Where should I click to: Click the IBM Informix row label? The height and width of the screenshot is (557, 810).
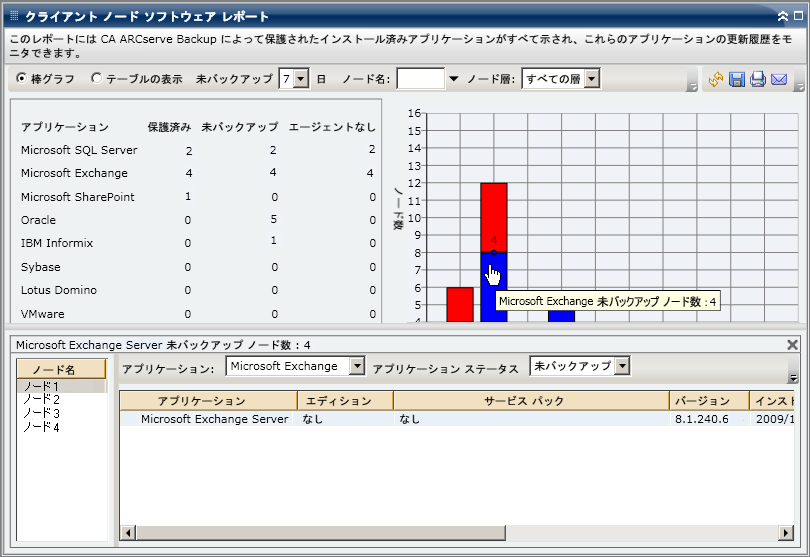[x=57, y=243]
